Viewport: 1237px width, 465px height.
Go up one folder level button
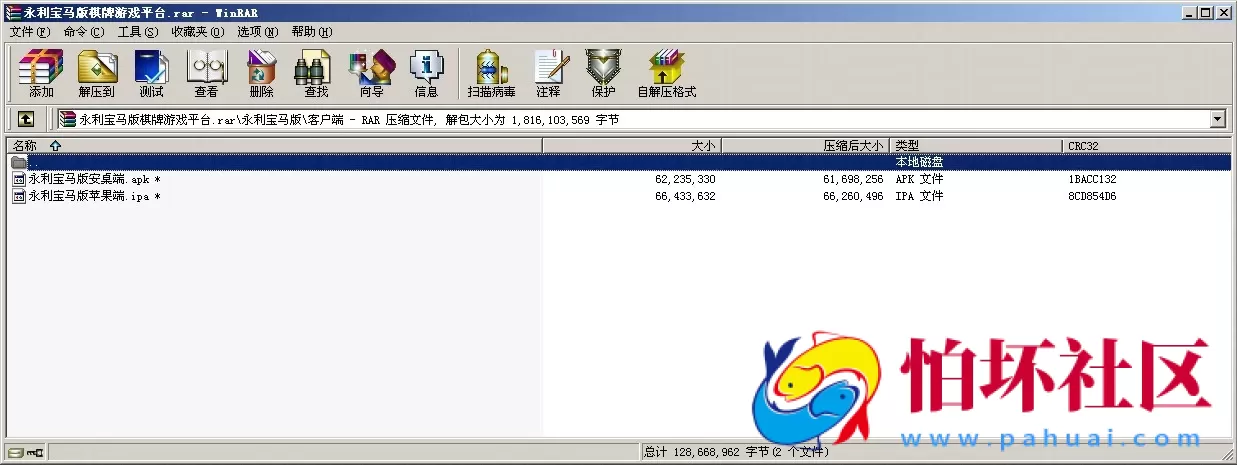(26, 119)
